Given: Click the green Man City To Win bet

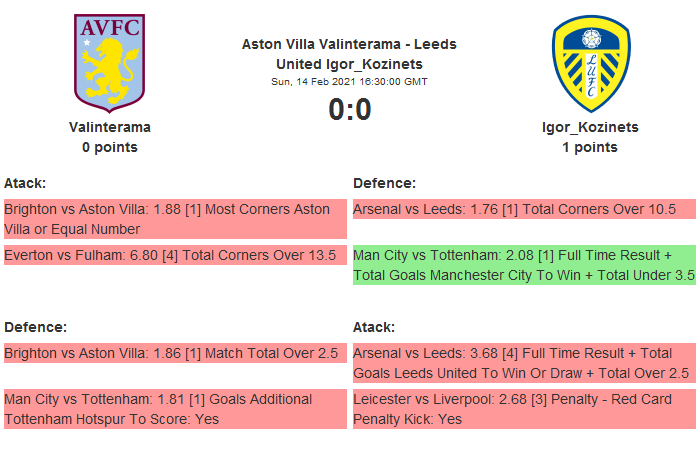Looking at the screenshot, I should pyautogui.click(x=524, y=265).
